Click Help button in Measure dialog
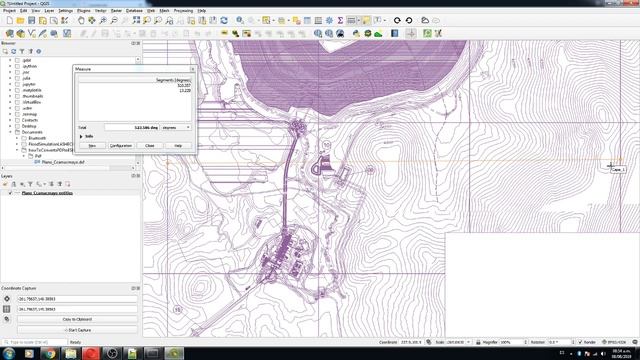 coord(178,146)
